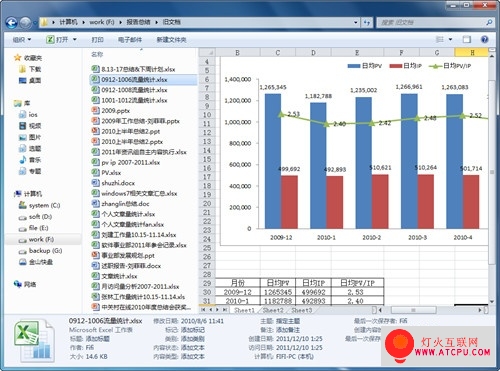Select the shuzhi.docx file
The height and width of the screenshot is (371, 500).
[x=118, y=183]
